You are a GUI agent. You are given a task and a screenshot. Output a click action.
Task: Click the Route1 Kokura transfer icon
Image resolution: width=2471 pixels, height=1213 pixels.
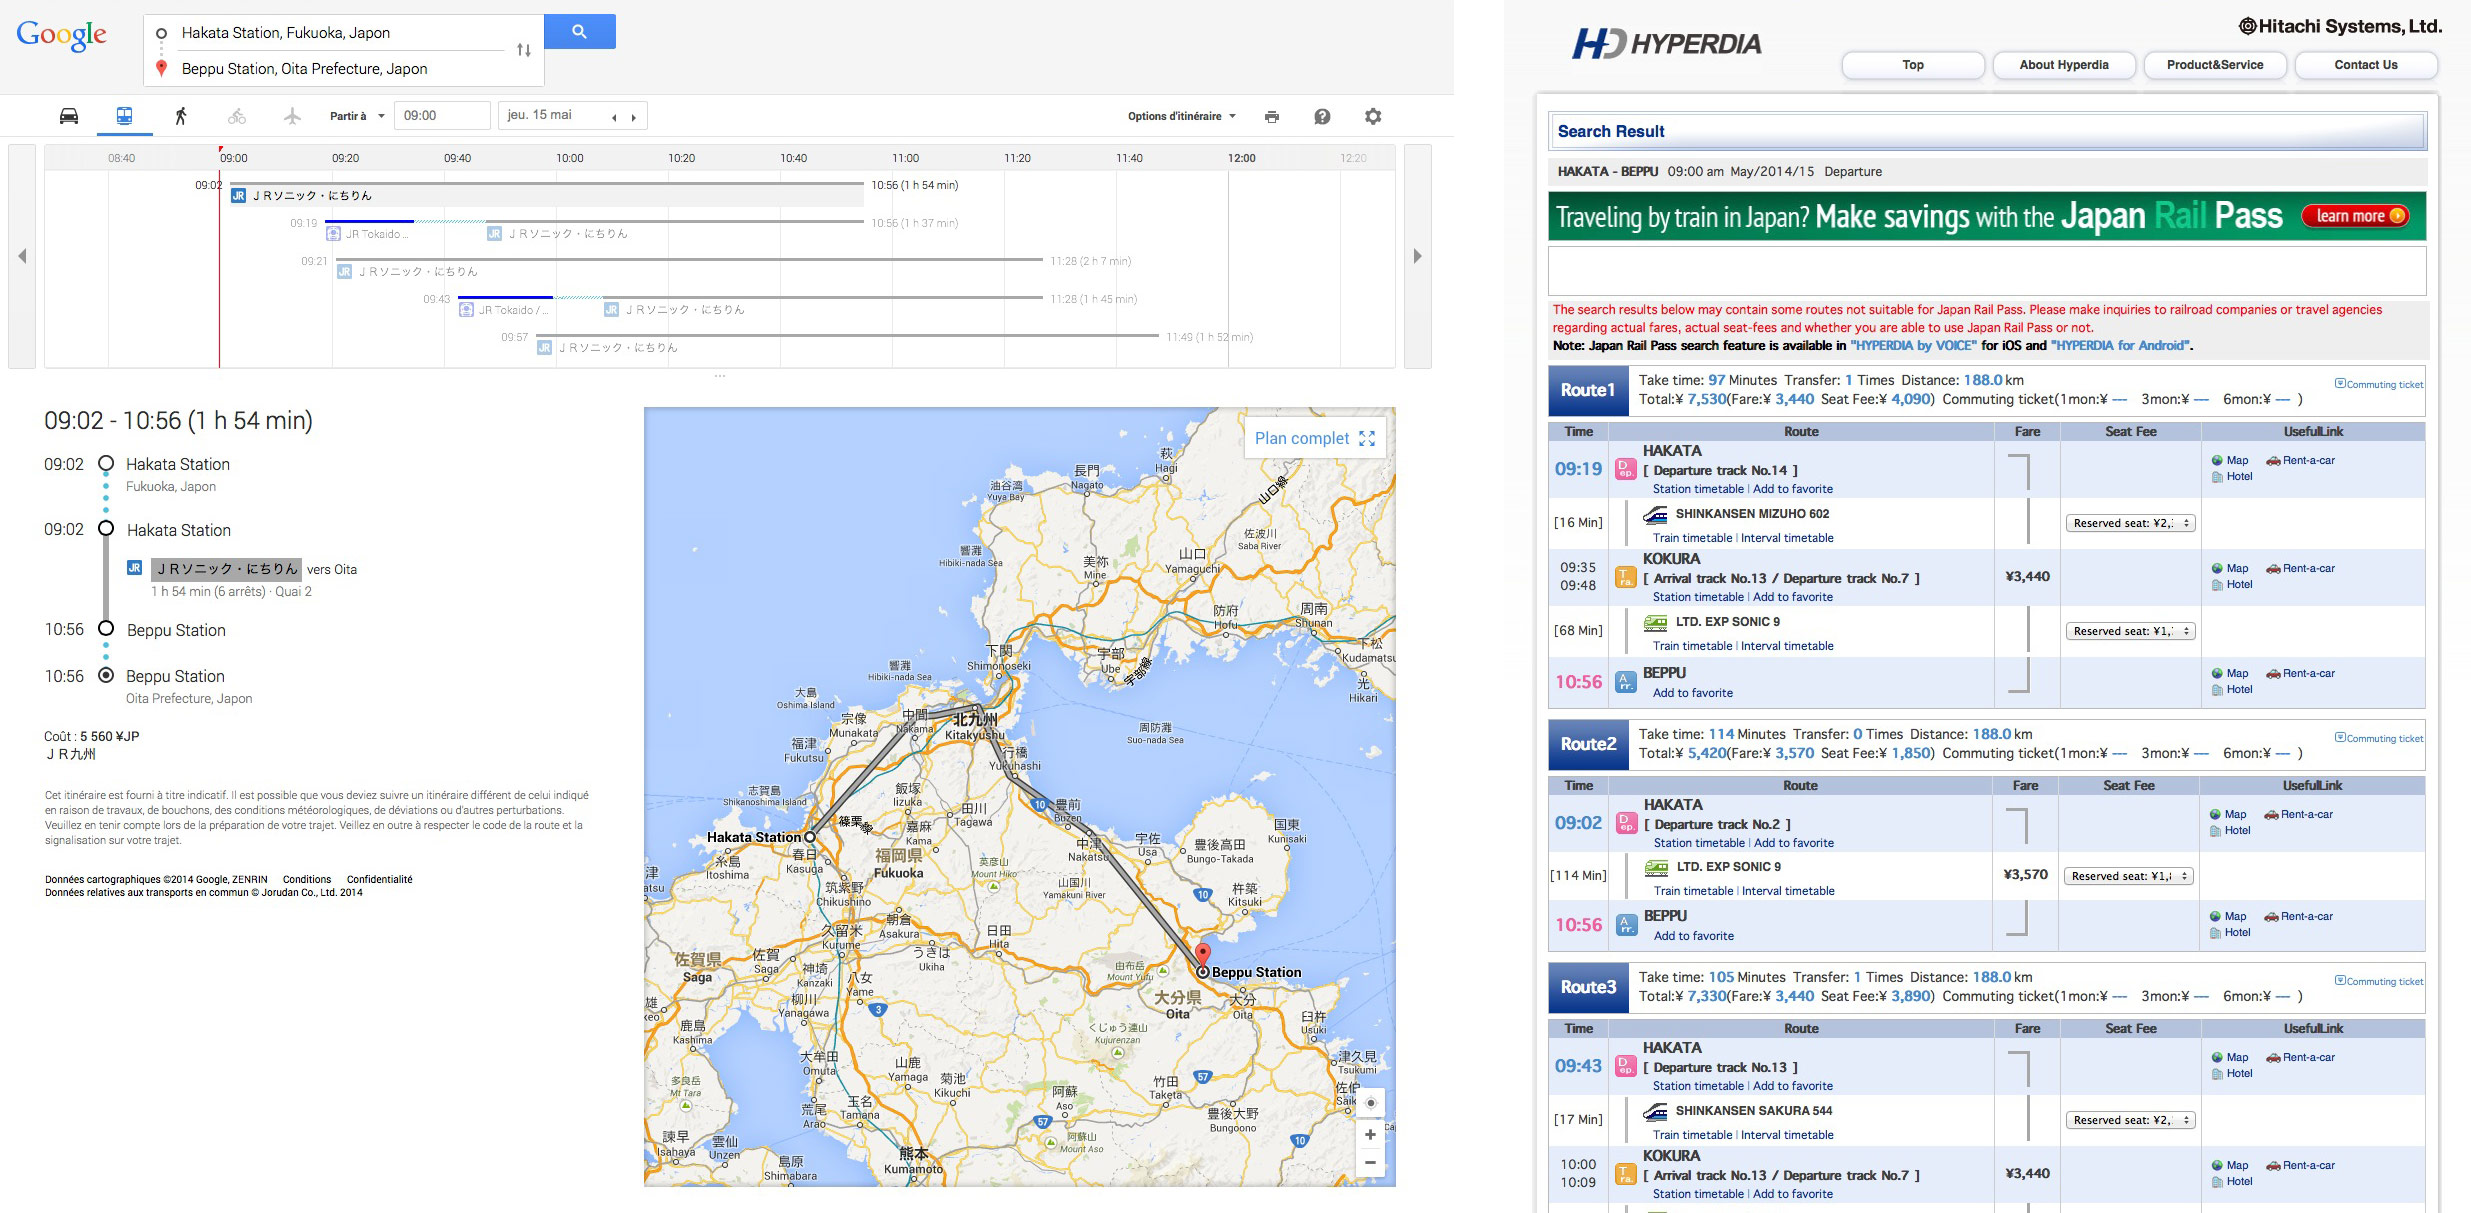1626,578
